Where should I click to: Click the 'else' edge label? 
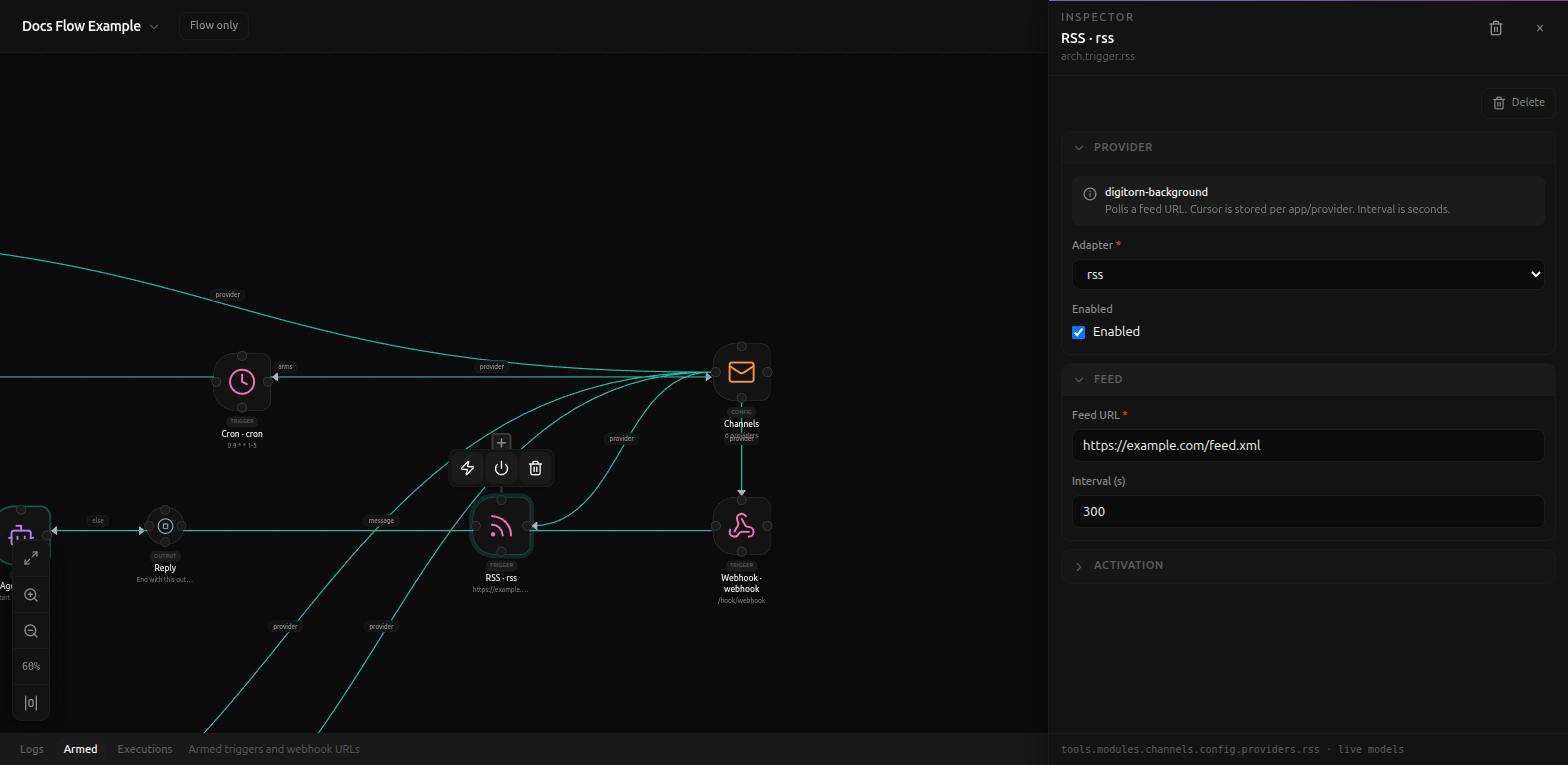coord(97,520)
